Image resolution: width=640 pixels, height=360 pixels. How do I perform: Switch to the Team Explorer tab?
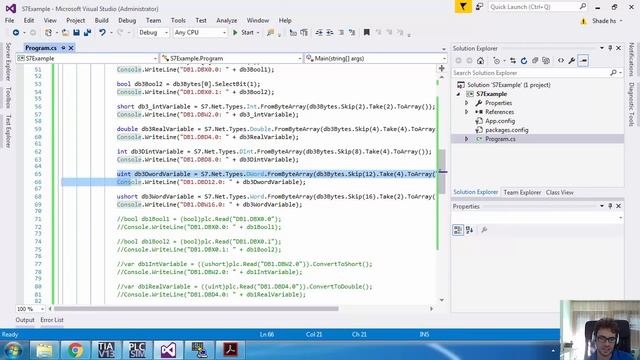tap(522, 192)
